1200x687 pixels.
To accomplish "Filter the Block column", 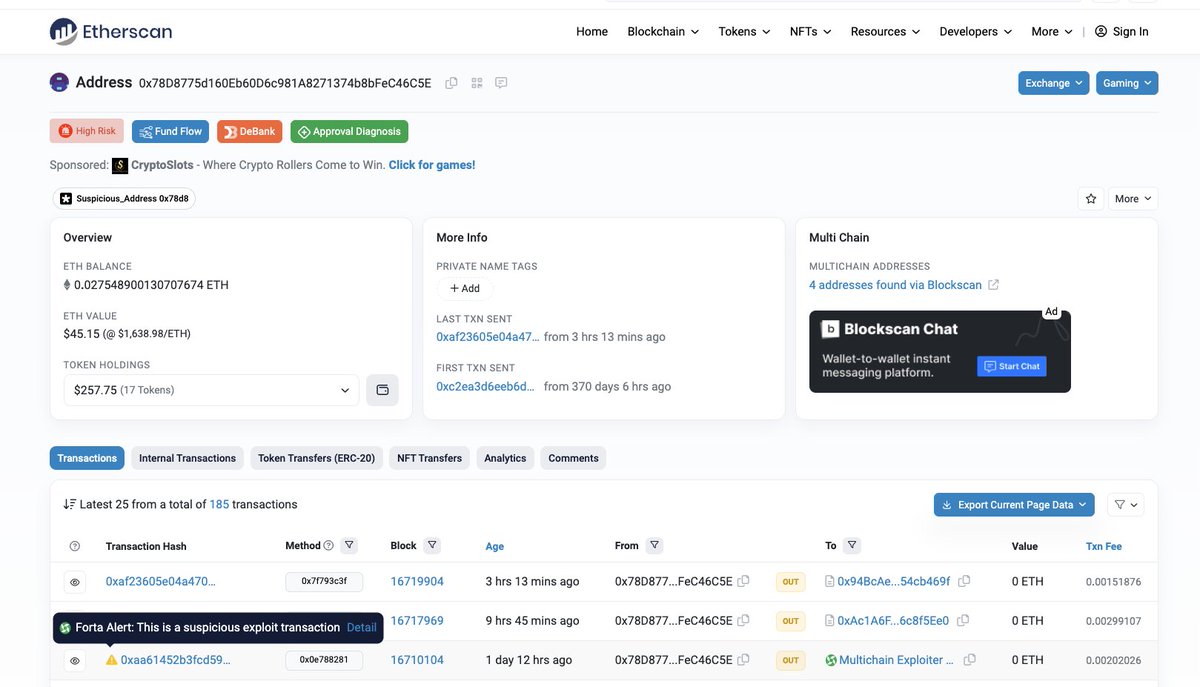I will tap(432, 545).
